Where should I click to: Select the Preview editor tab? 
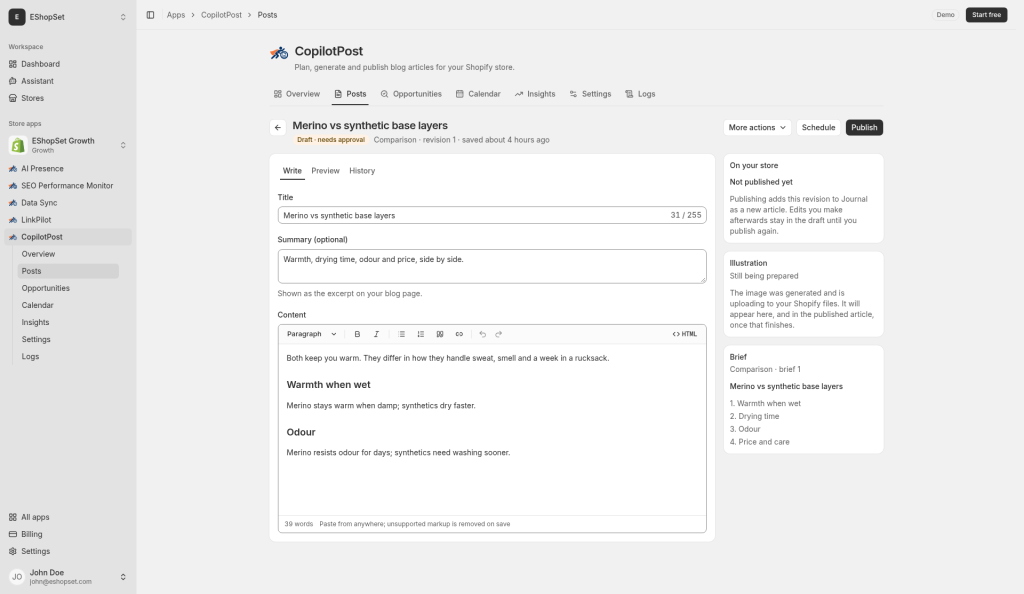click(x=325, y=171)
